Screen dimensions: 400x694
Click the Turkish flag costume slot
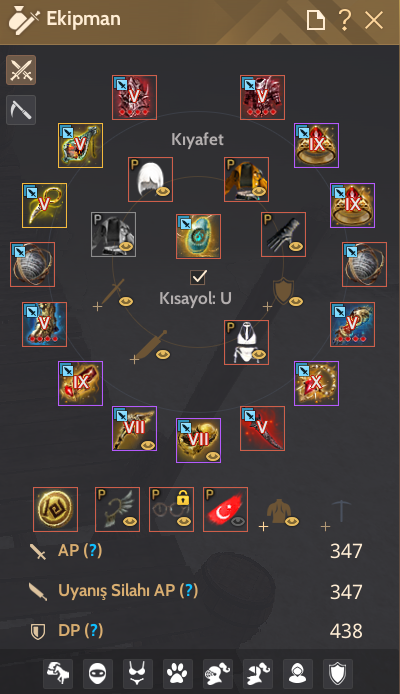click(225, 509)
